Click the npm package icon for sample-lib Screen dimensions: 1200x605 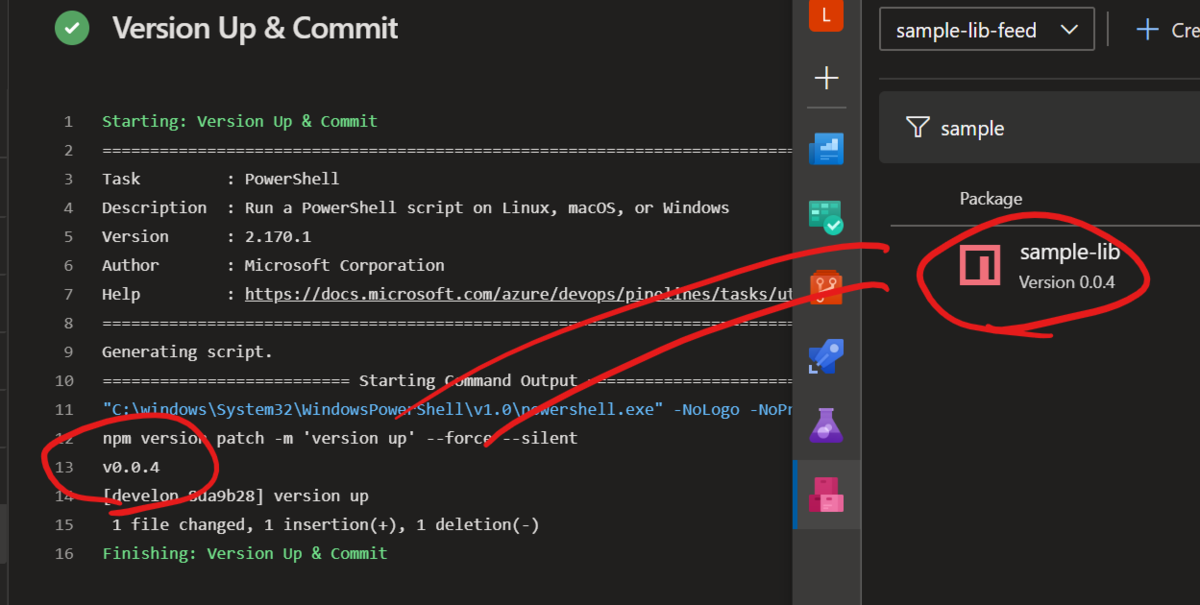(980, 265)
